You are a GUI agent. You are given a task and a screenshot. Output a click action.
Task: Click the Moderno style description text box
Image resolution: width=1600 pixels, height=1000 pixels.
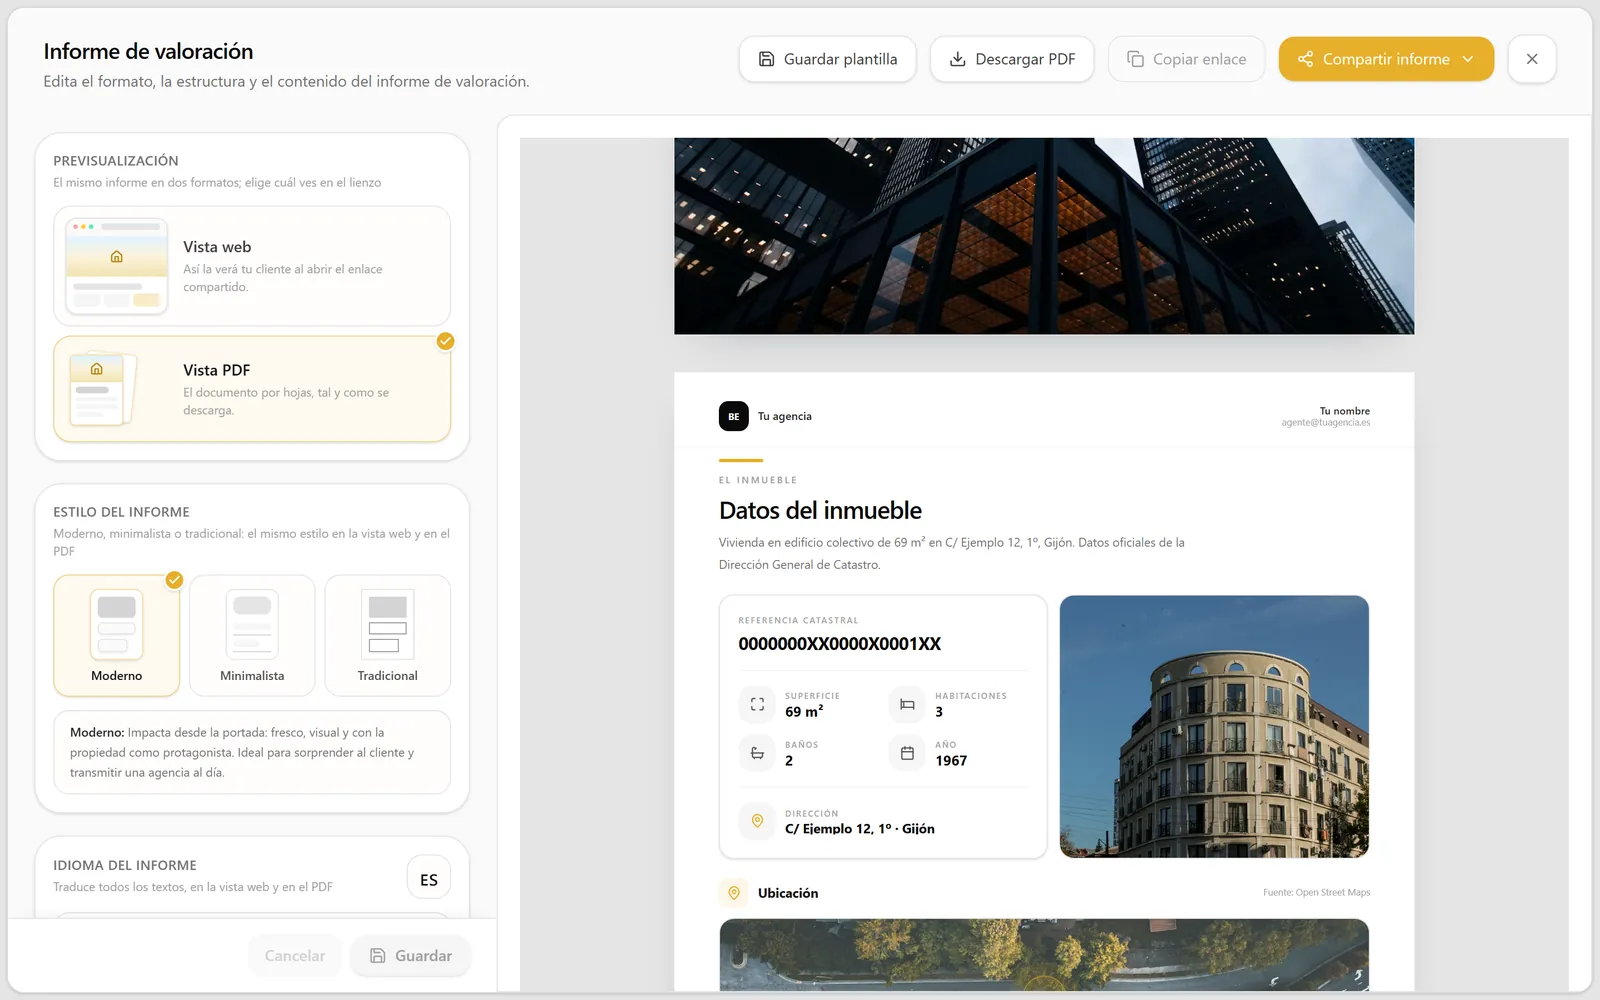252,753
